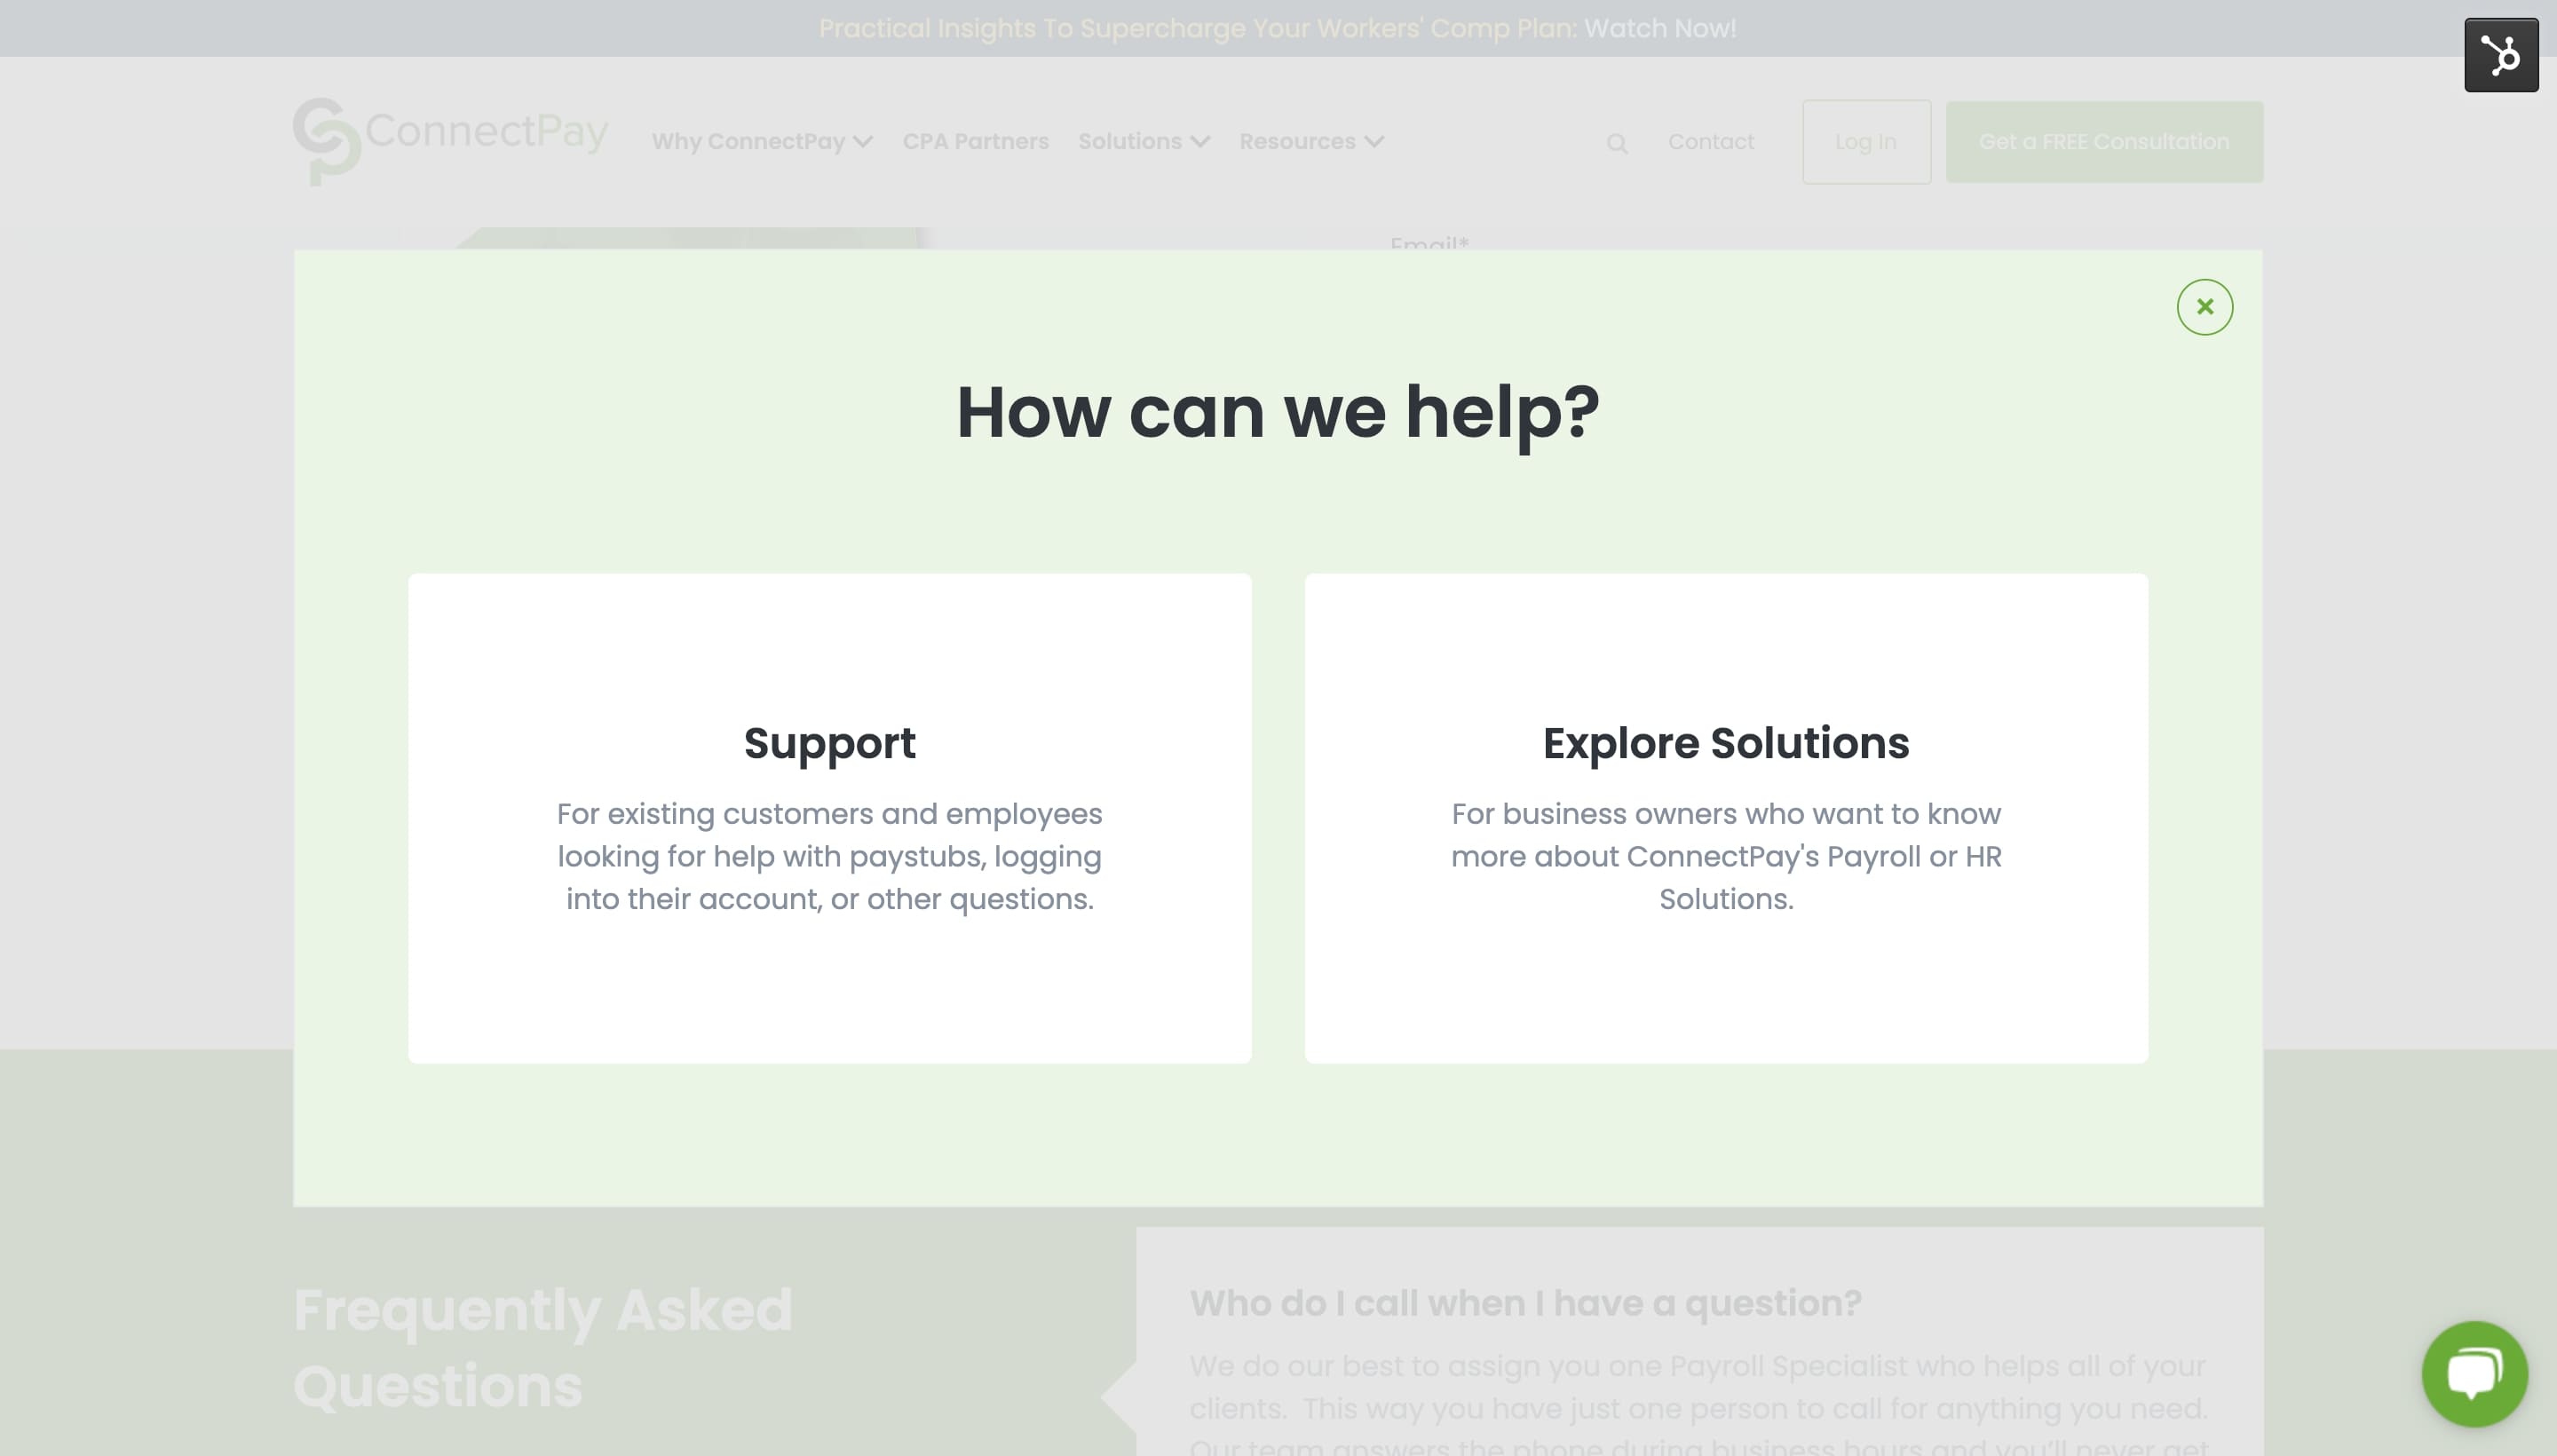Screen dimensions: 2557x1456
Task: Click the Log In button
Action: click(x=1866, y=142)
